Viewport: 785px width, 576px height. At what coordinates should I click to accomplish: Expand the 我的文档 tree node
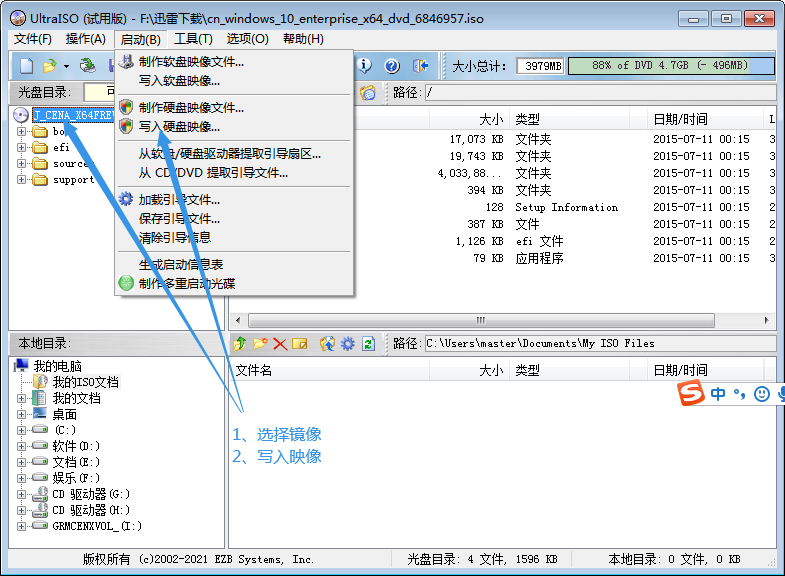click(21, 399)
